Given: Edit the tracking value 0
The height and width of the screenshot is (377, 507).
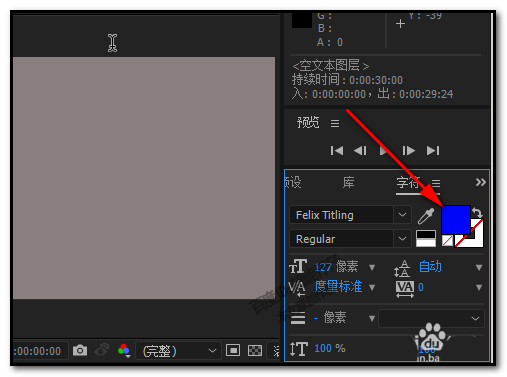Looking at the screenshot, I should [x=421, y=287].
